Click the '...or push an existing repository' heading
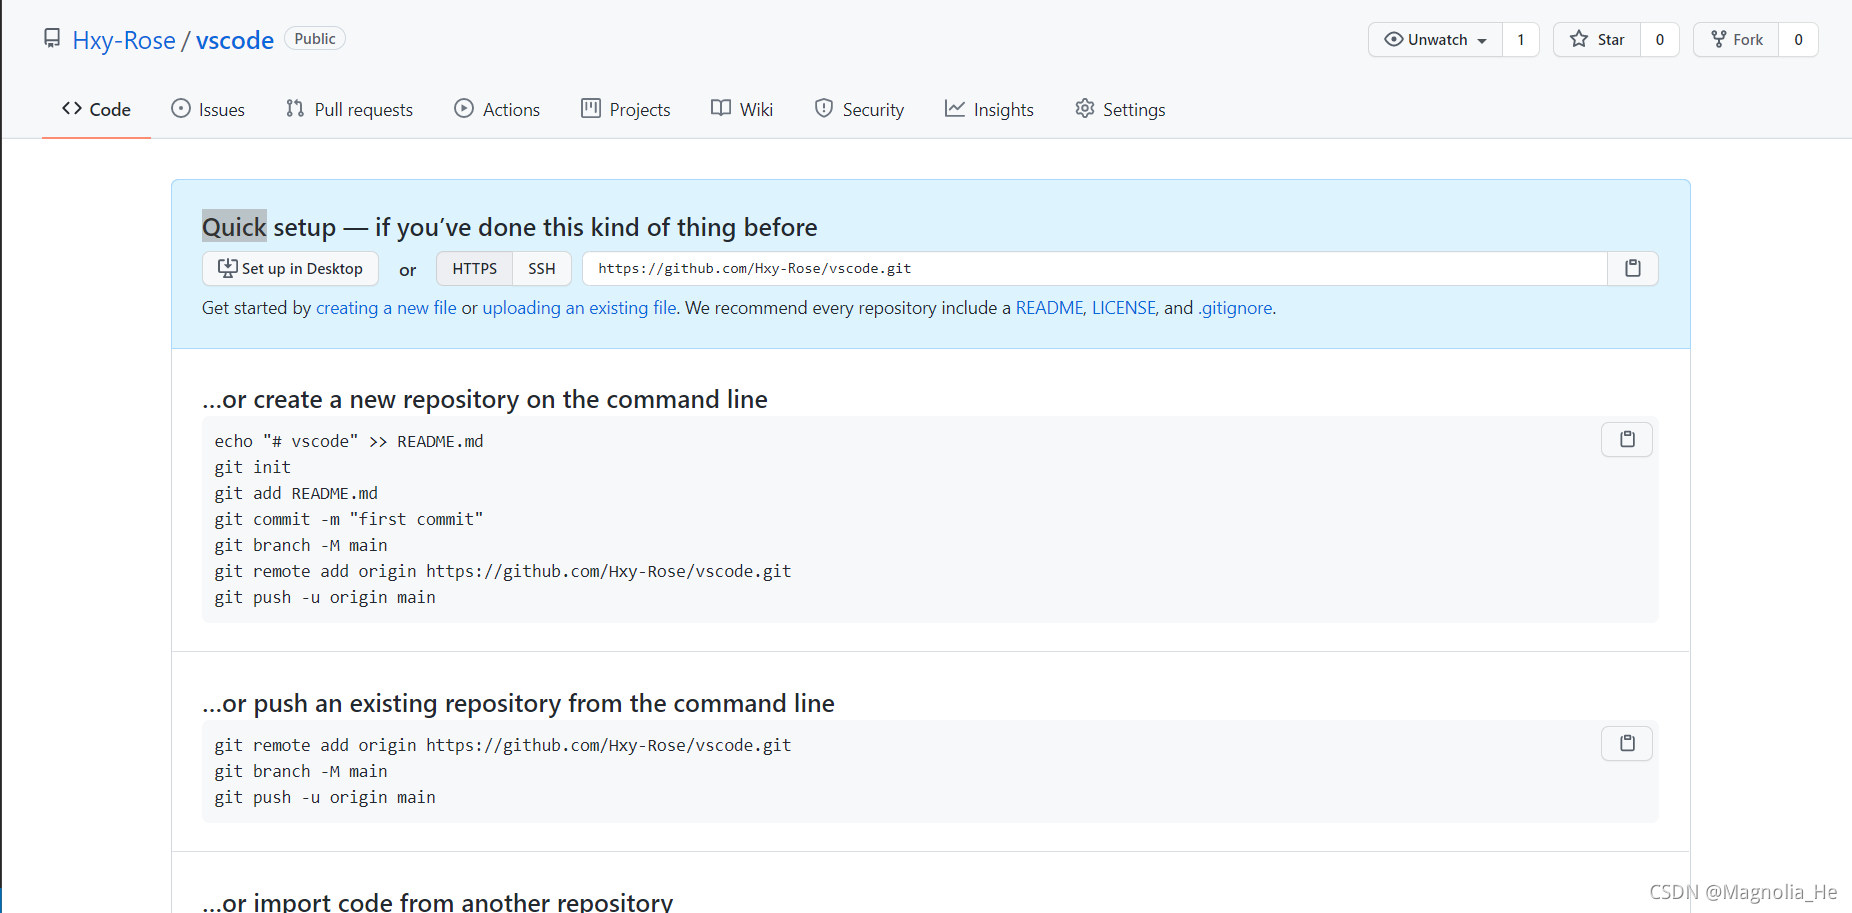Image resolution: width=1852 pixels, height=913 pixels. coord(518,703)
